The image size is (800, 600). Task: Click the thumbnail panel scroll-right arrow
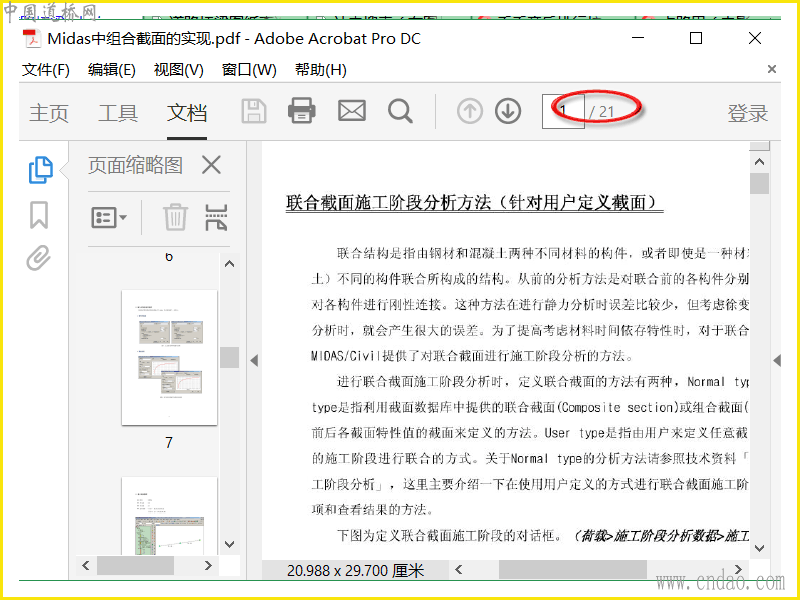(208, 565)
